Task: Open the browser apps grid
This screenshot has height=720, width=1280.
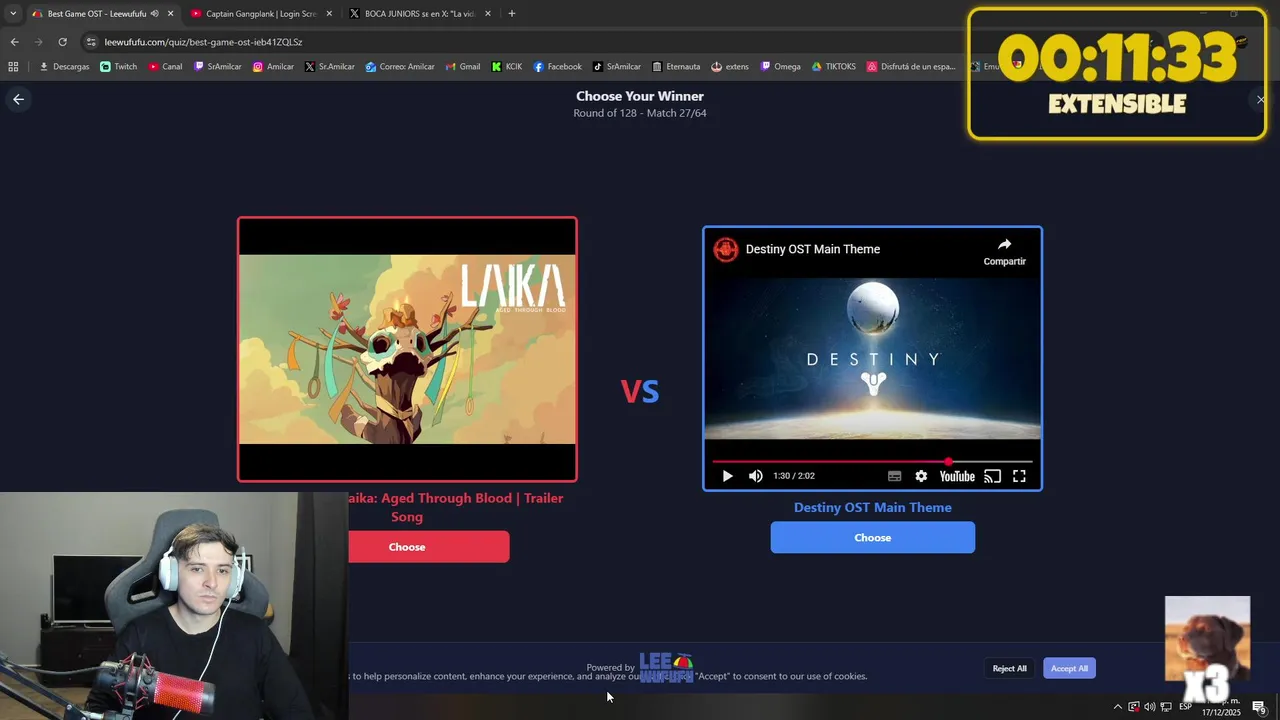Action: 13,67
